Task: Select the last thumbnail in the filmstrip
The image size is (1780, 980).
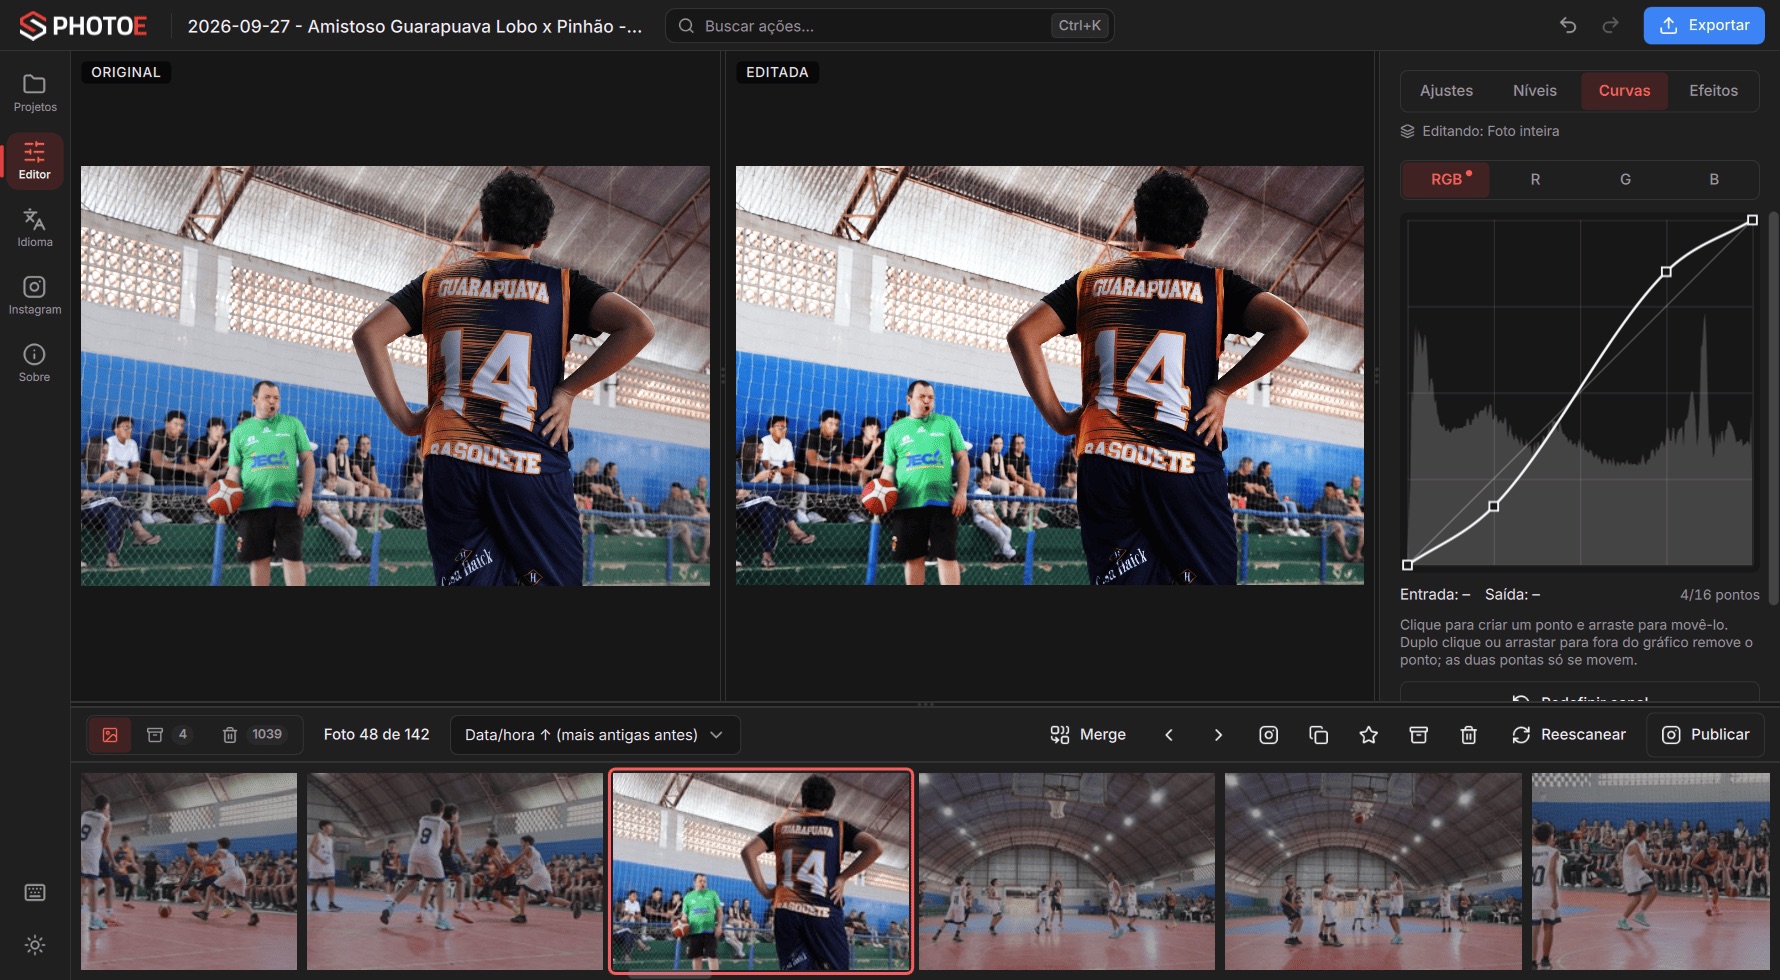Action: 1651,871
